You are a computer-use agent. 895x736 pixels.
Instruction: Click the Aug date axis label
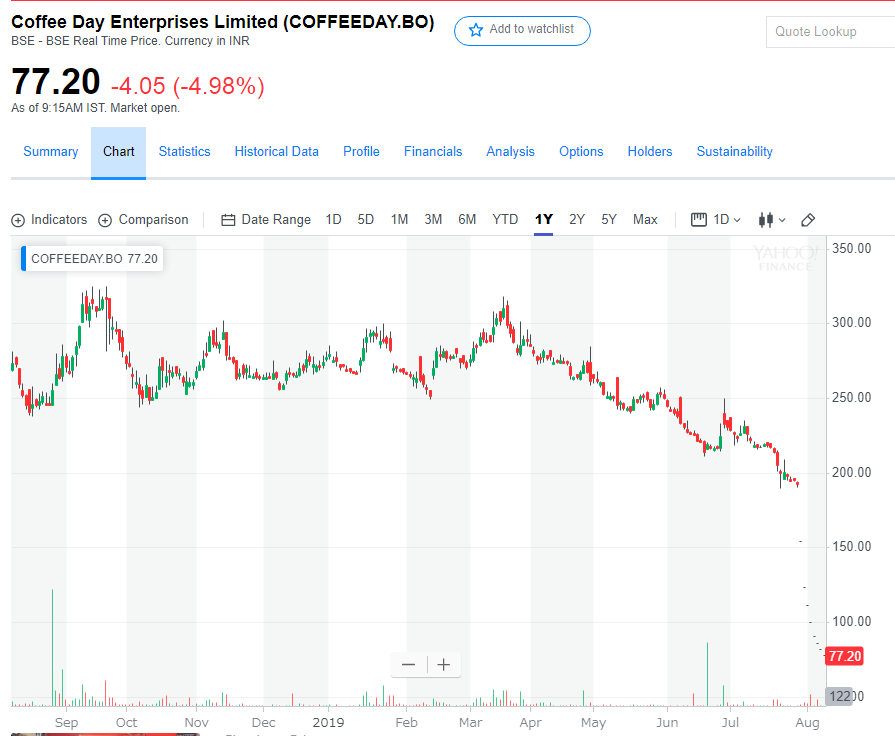point(807,722)
